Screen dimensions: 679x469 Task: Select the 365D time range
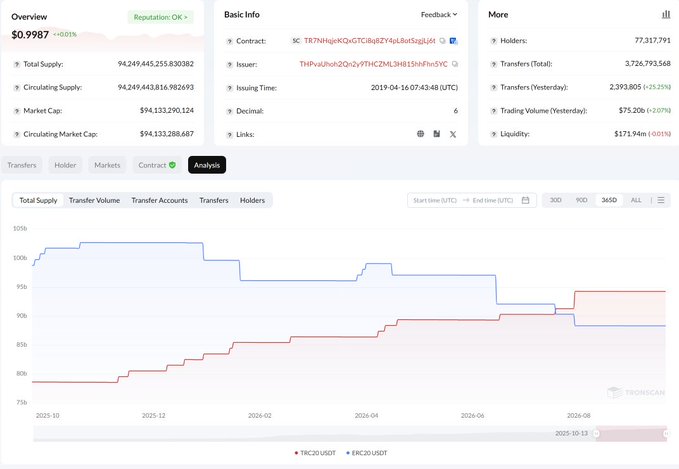coord(609,200)
